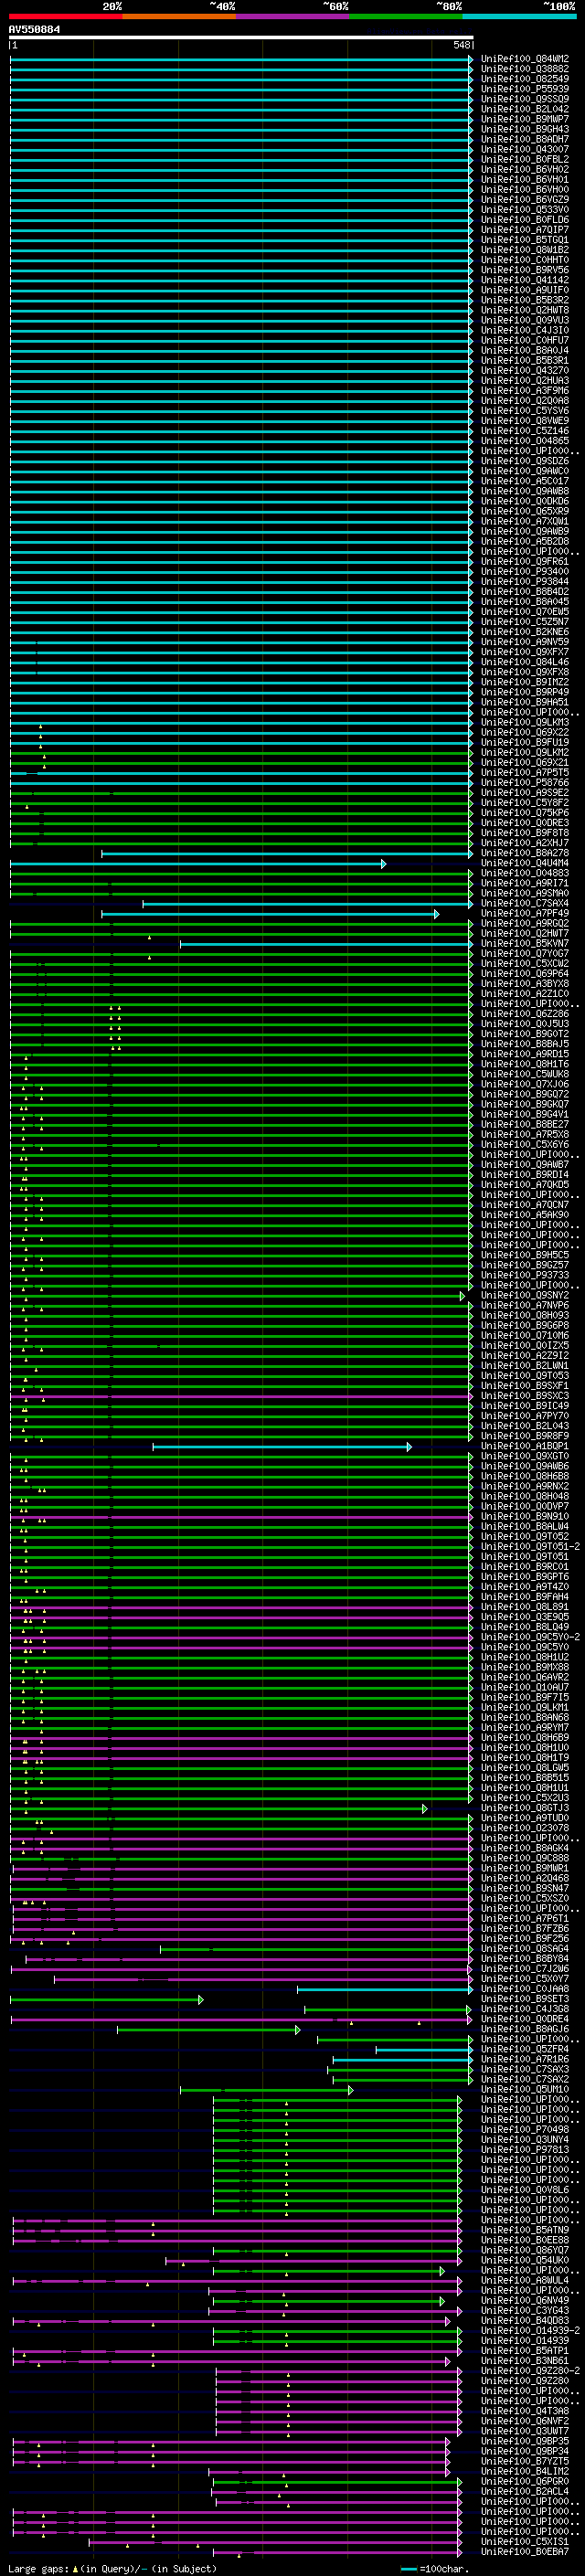This screenshot has width=585, height=2576.
Task: Click hit label UniRef100_Q8SAG4
Action: click(x=525, y=1948)
